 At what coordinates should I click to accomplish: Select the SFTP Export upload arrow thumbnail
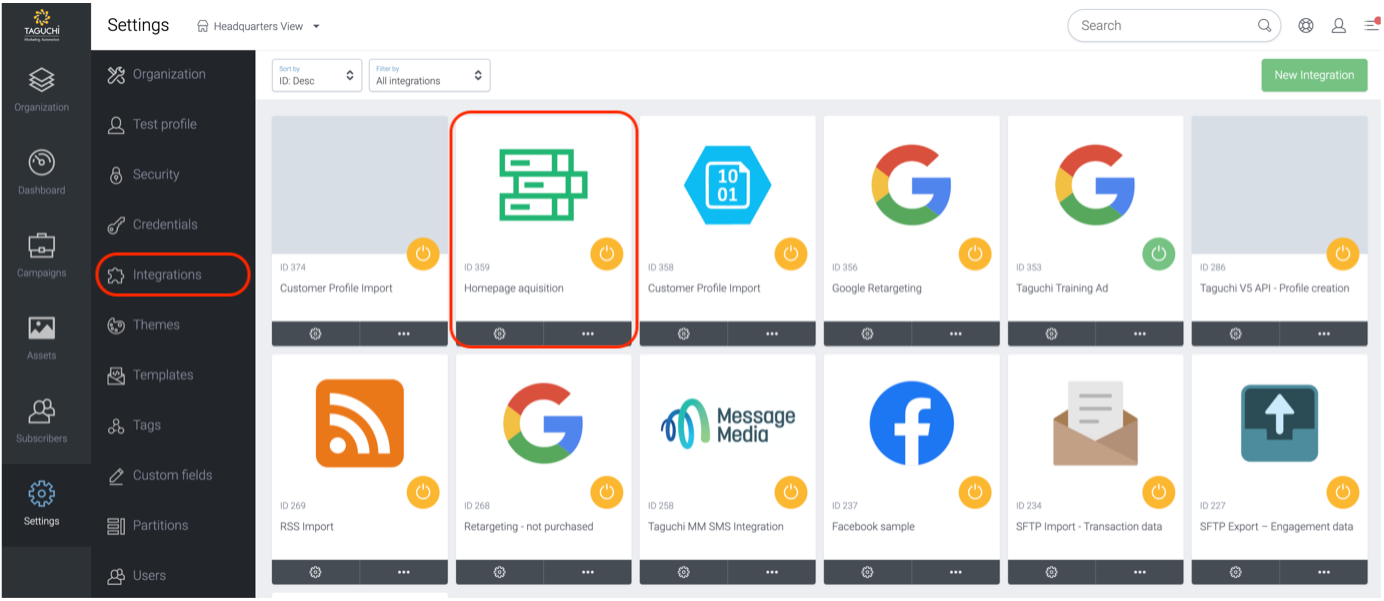point(1279,423)
